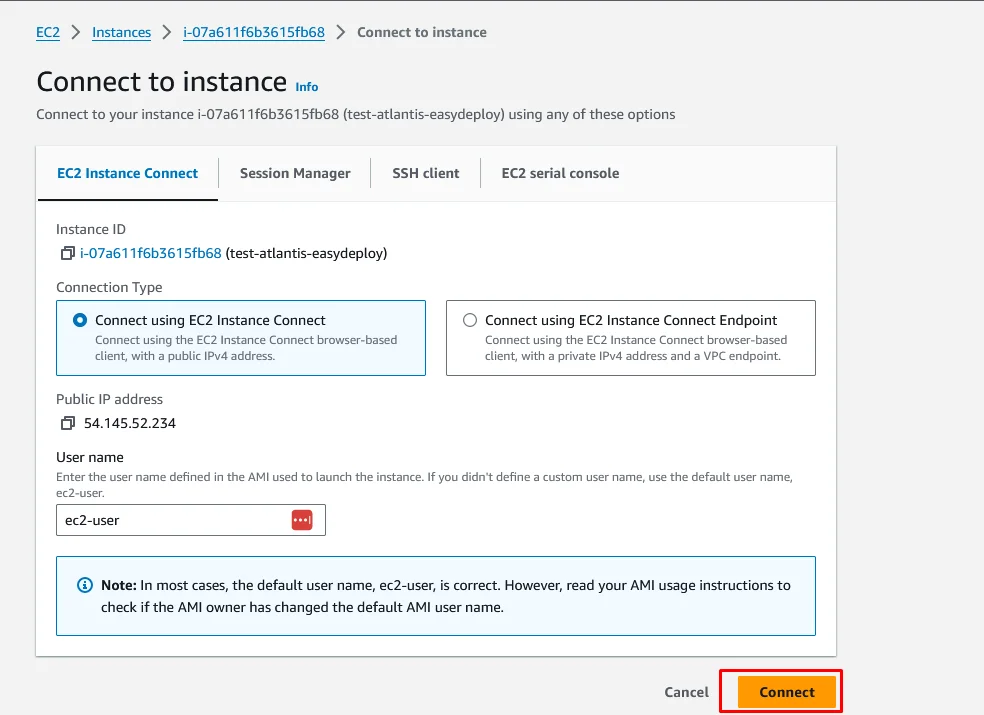Select Connect using EC2 Instance Connect radio

coord(80,320)
